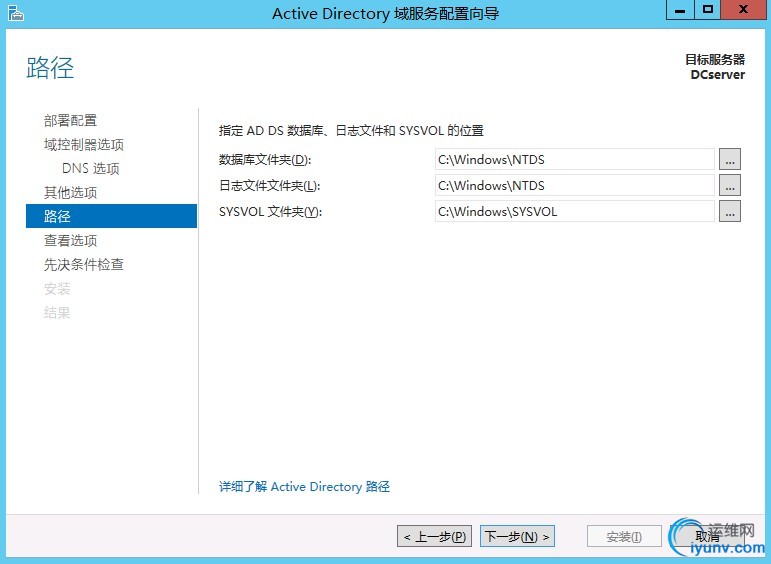This screenshot has height=564, width=771.
Task: Maximize the configuration wizard window
Action: [708, 10]
